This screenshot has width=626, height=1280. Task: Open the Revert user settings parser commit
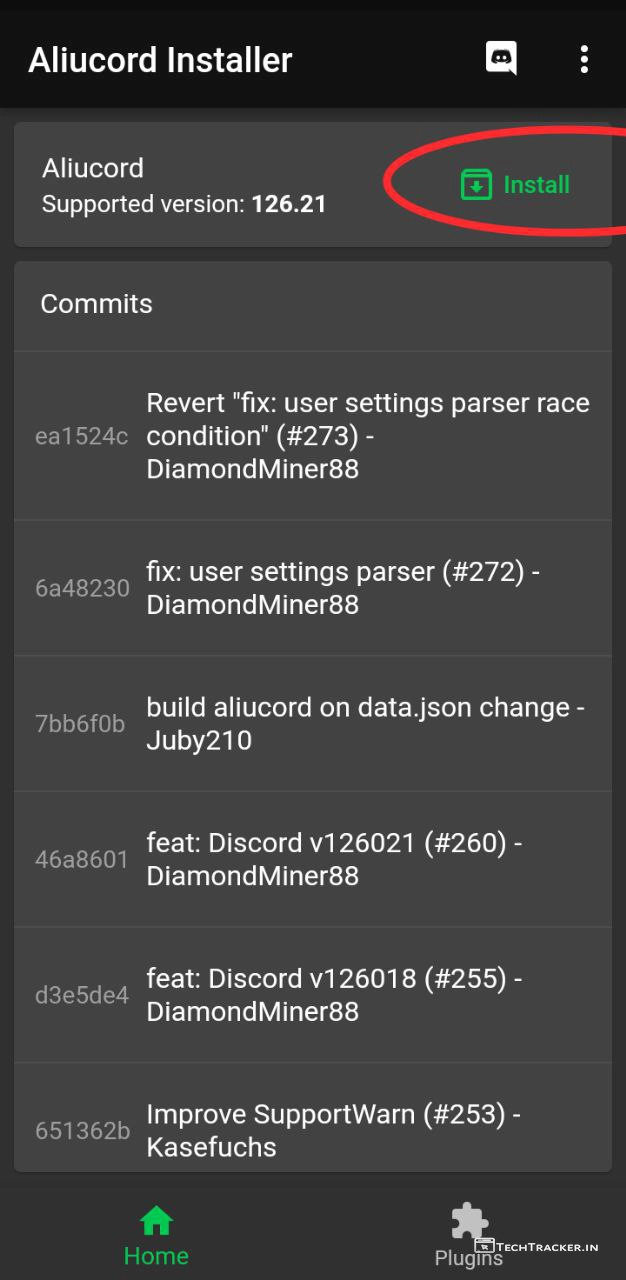(x=367, y=436)
